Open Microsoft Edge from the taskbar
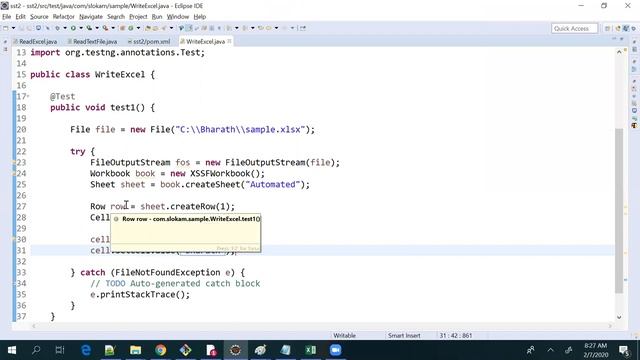The height and width of the screenshot is (360, 640). pyautogui.click(x=86, y=350)
